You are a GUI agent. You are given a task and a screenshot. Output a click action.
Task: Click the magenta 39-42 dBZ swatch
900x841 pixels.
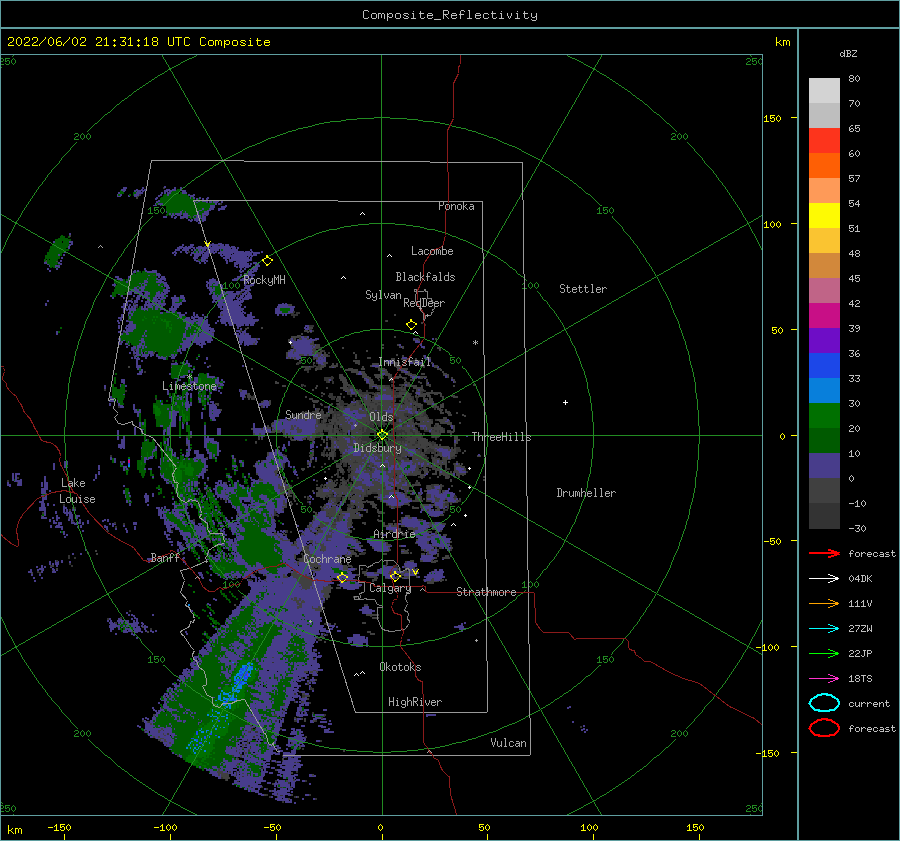coord(824,316)
